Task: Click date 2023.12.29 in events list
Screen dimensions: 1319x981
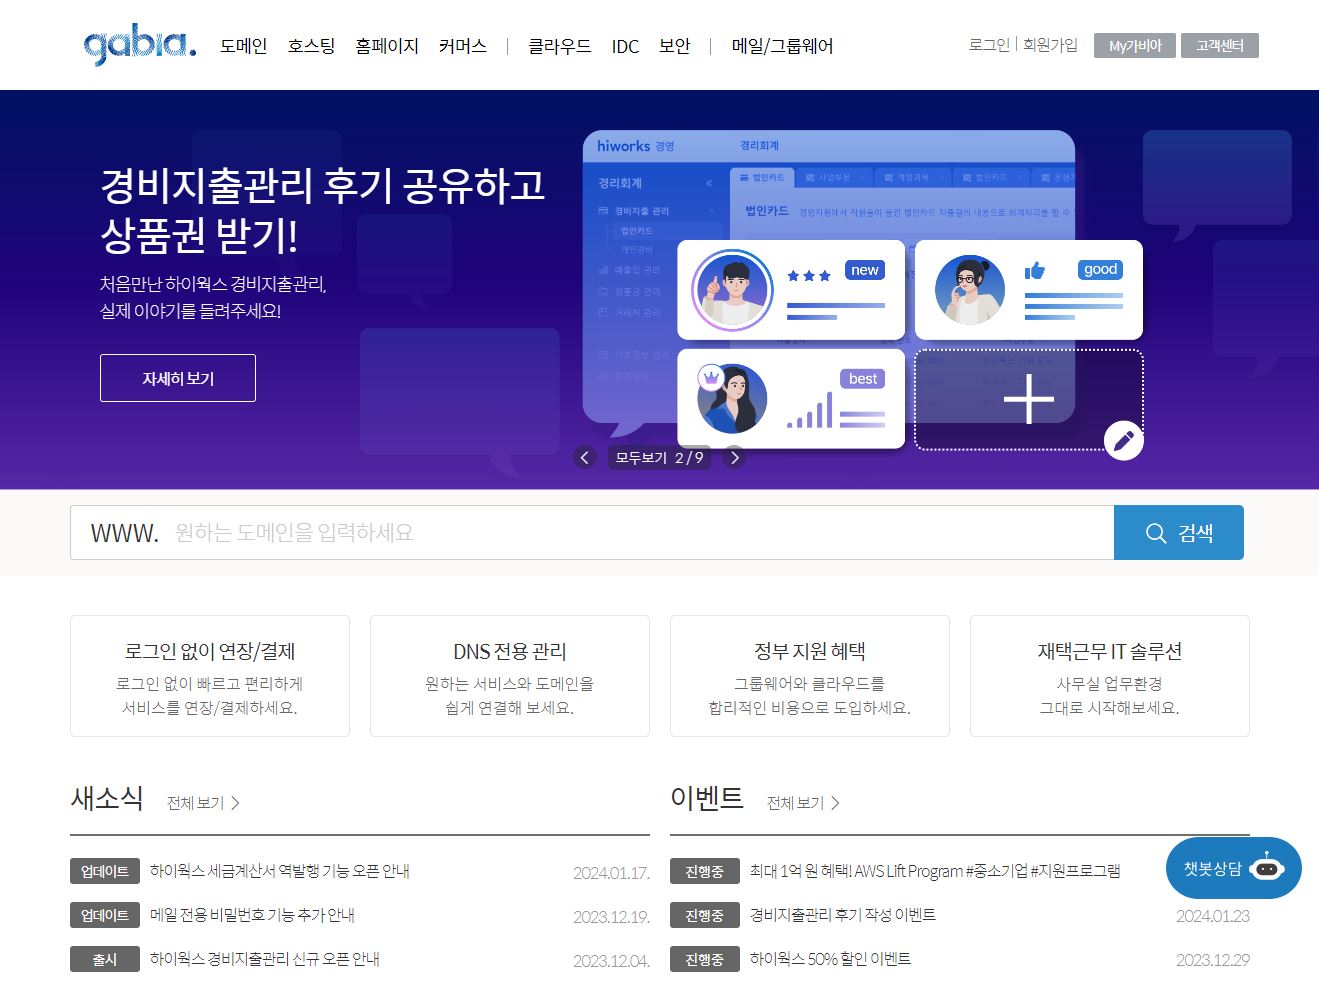Action: 1213,960
